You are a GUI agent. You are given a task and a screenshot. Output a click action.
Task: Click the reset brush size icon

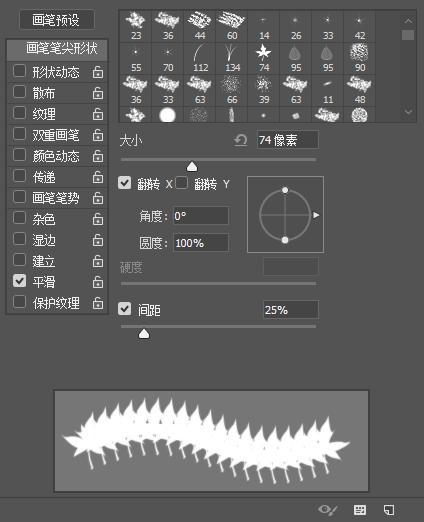240,140
